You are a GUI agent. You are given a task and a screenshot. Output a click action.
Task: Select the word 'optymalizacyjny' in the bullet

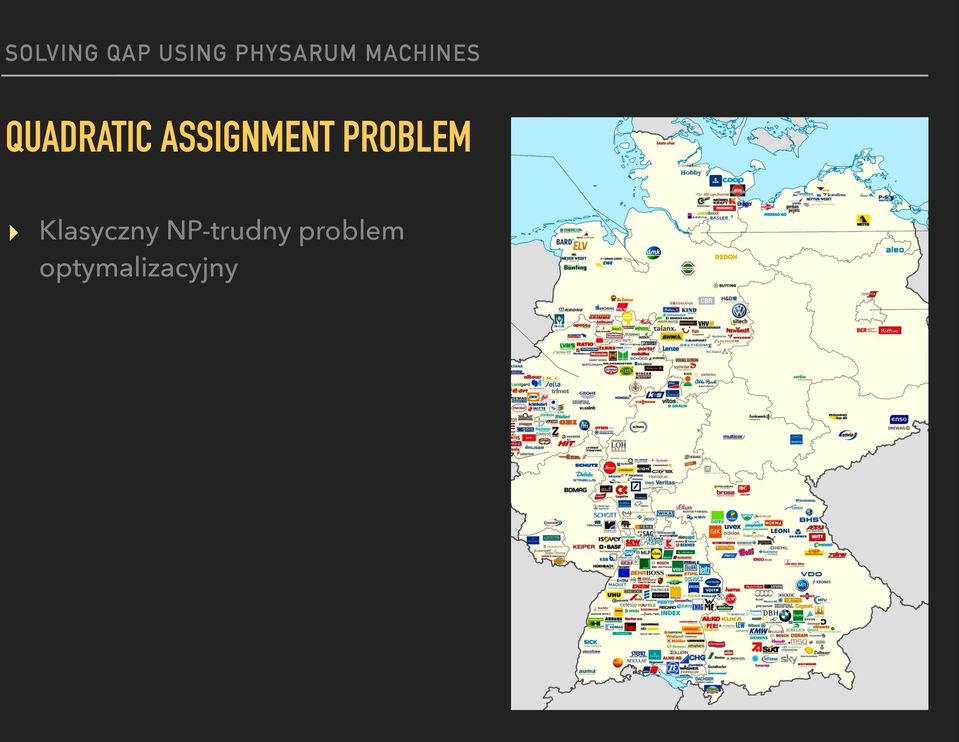(138, 269)
